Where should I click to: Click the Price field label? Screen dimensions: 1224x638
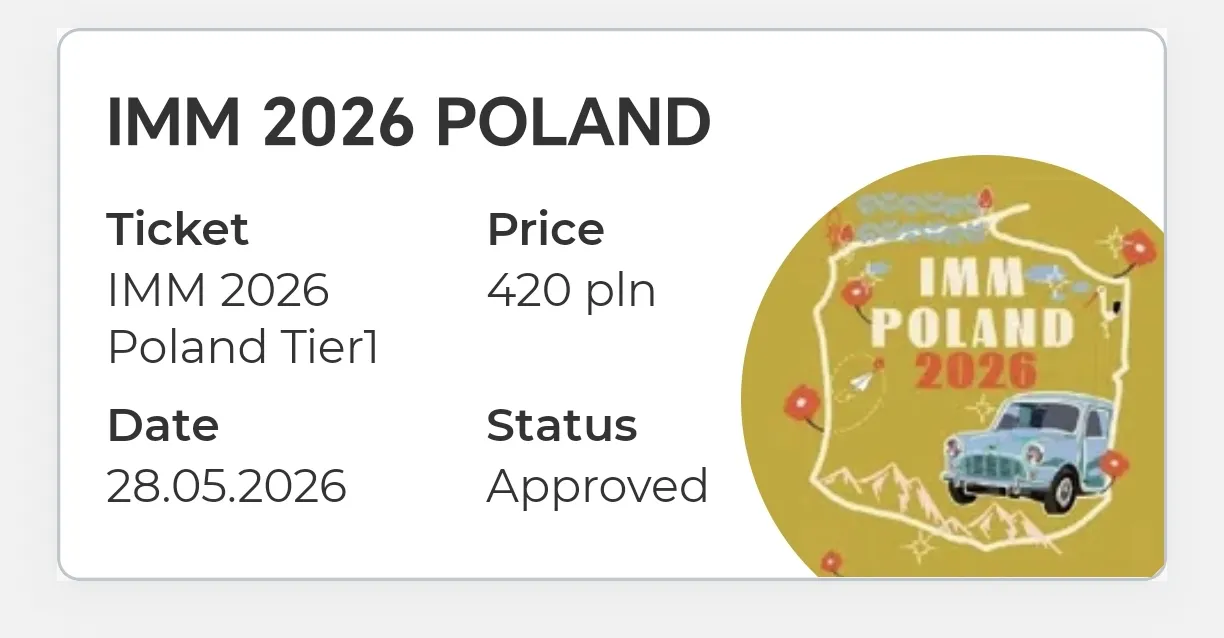(545, 229)
